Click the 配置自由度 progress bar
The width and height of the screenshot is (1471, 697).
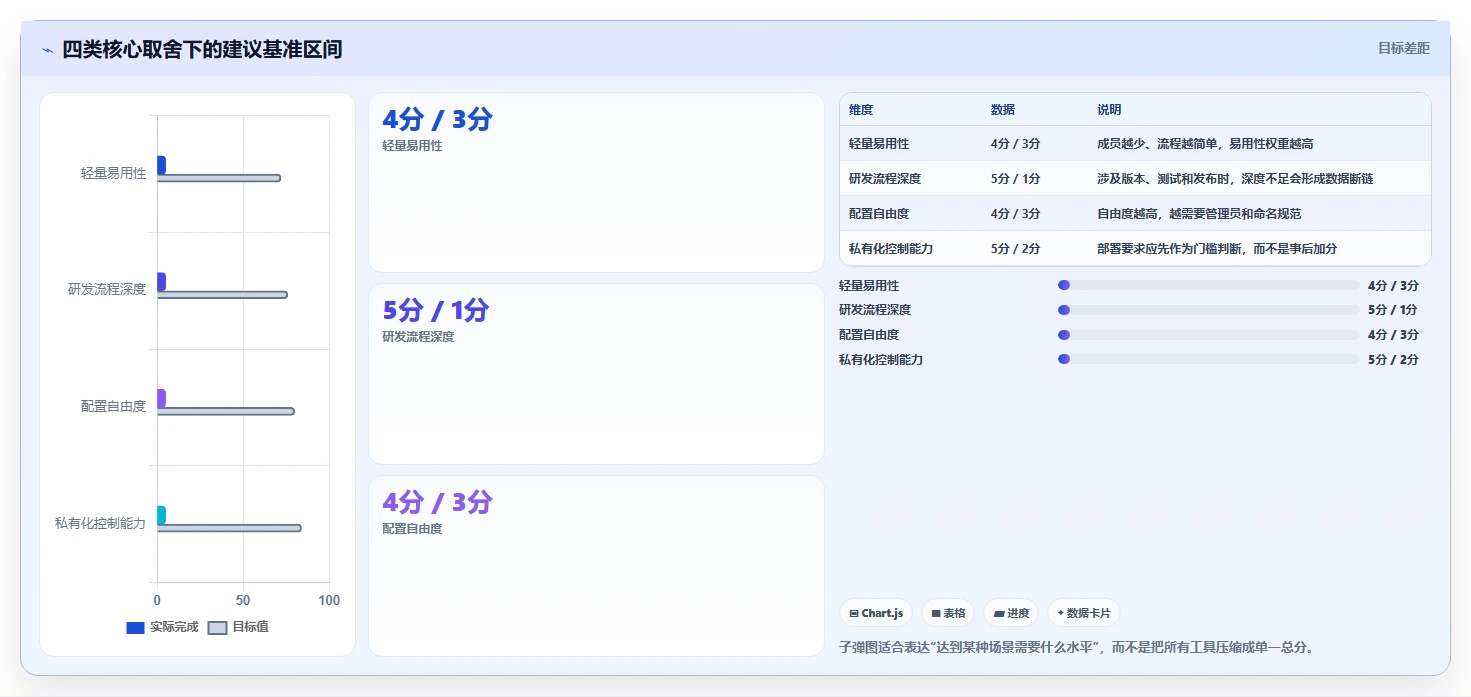tap(1209, 335)
